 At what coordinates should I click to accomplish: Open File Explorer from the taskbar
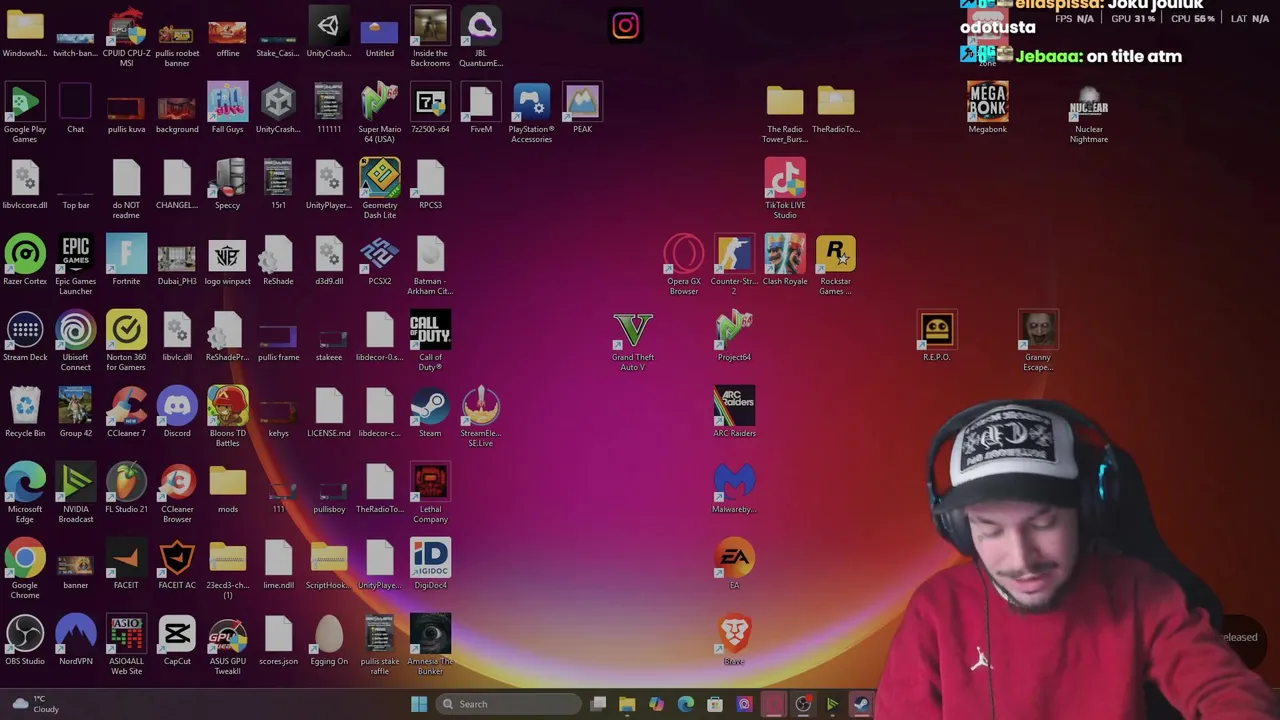pos(627,704)
